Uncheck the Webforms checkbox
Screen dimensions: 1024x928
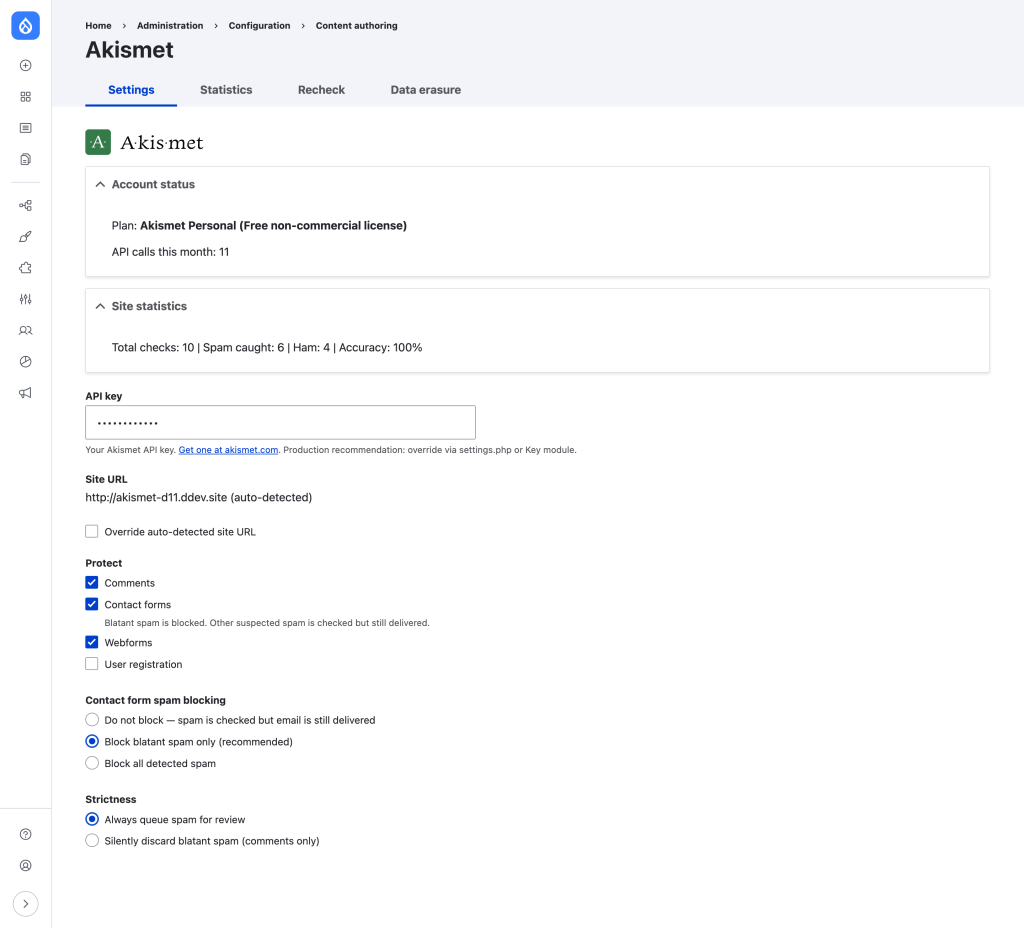point(92,642)
